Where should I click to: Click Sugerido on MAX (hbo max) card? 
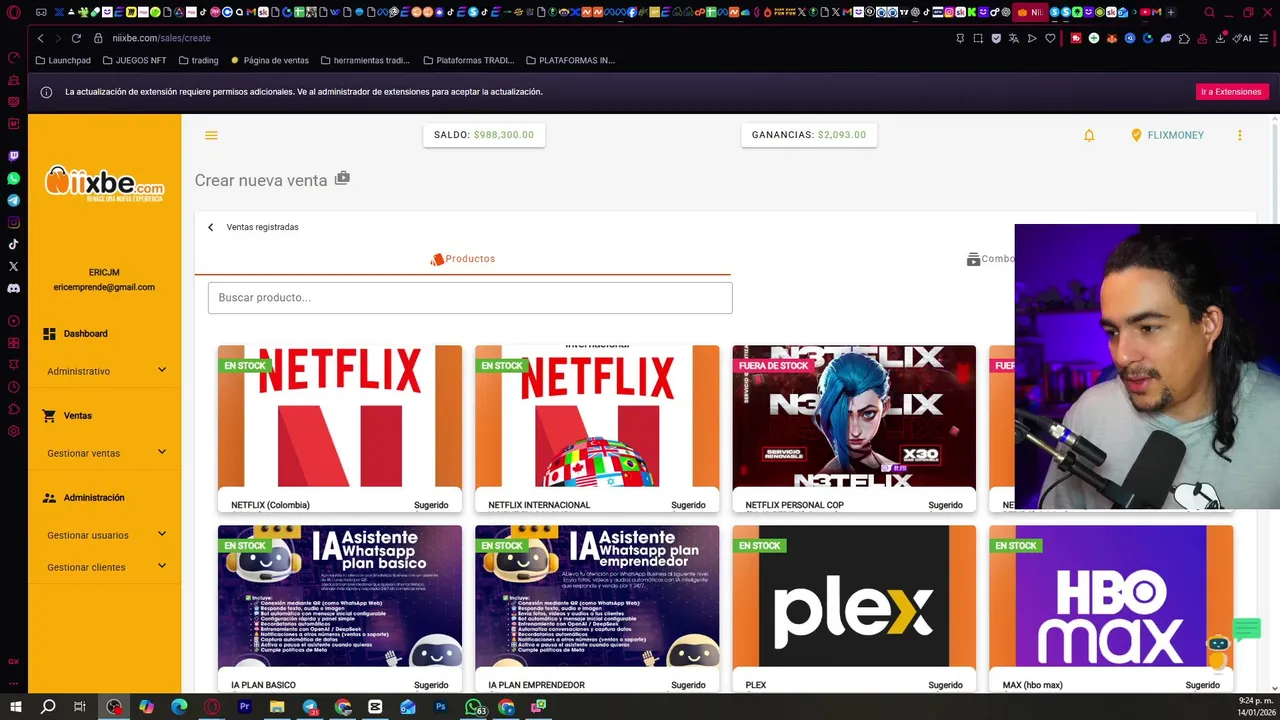point(1202,685)
